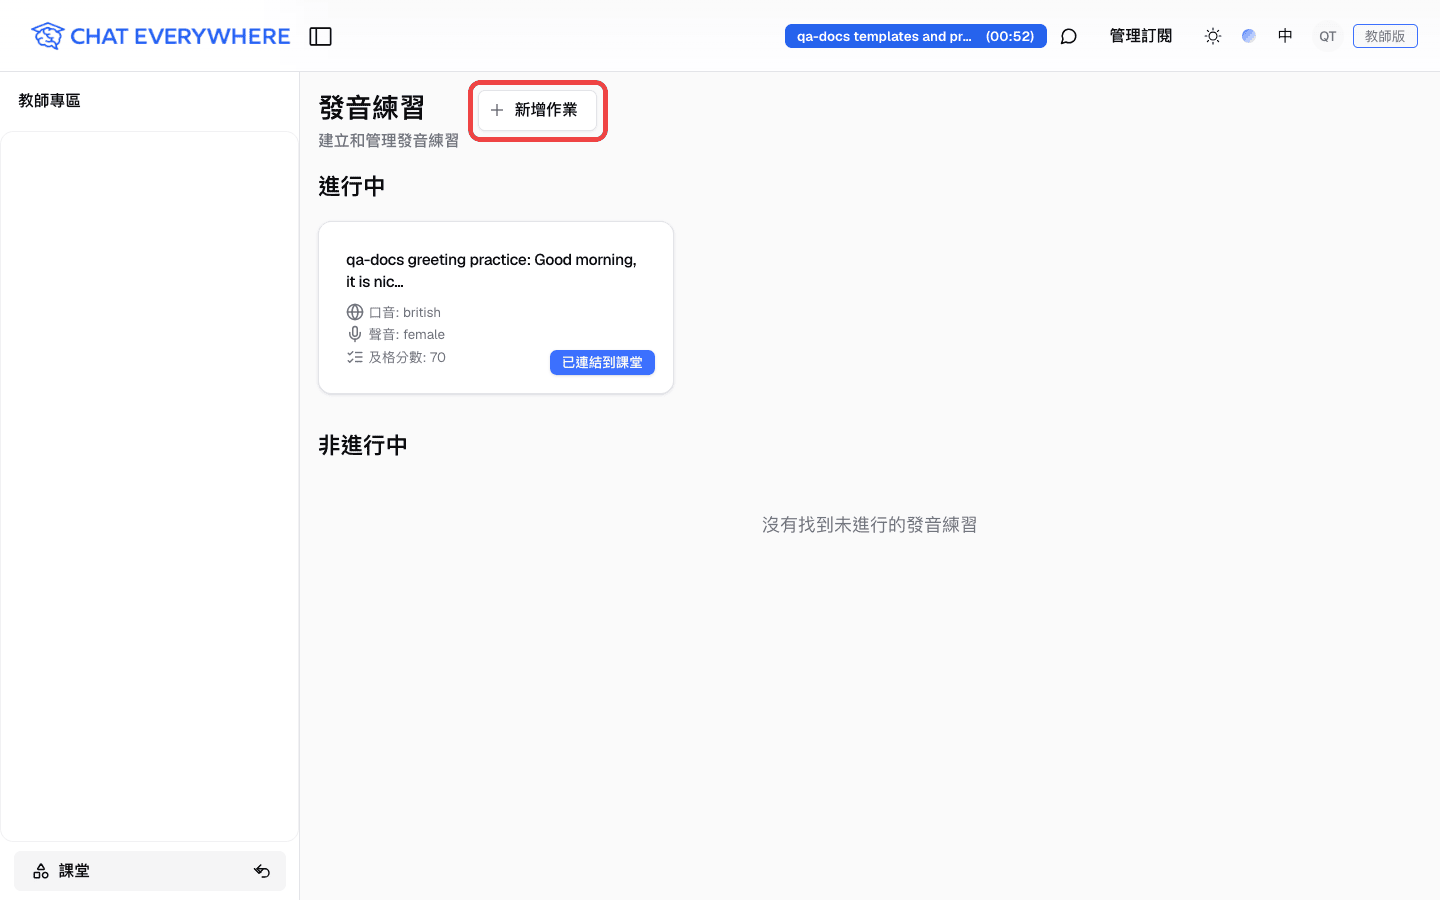The width and height of the screenshot is (1440, 900).
Task: Click the blue gradient orb icon
Action: click(x=1249, y=36)
